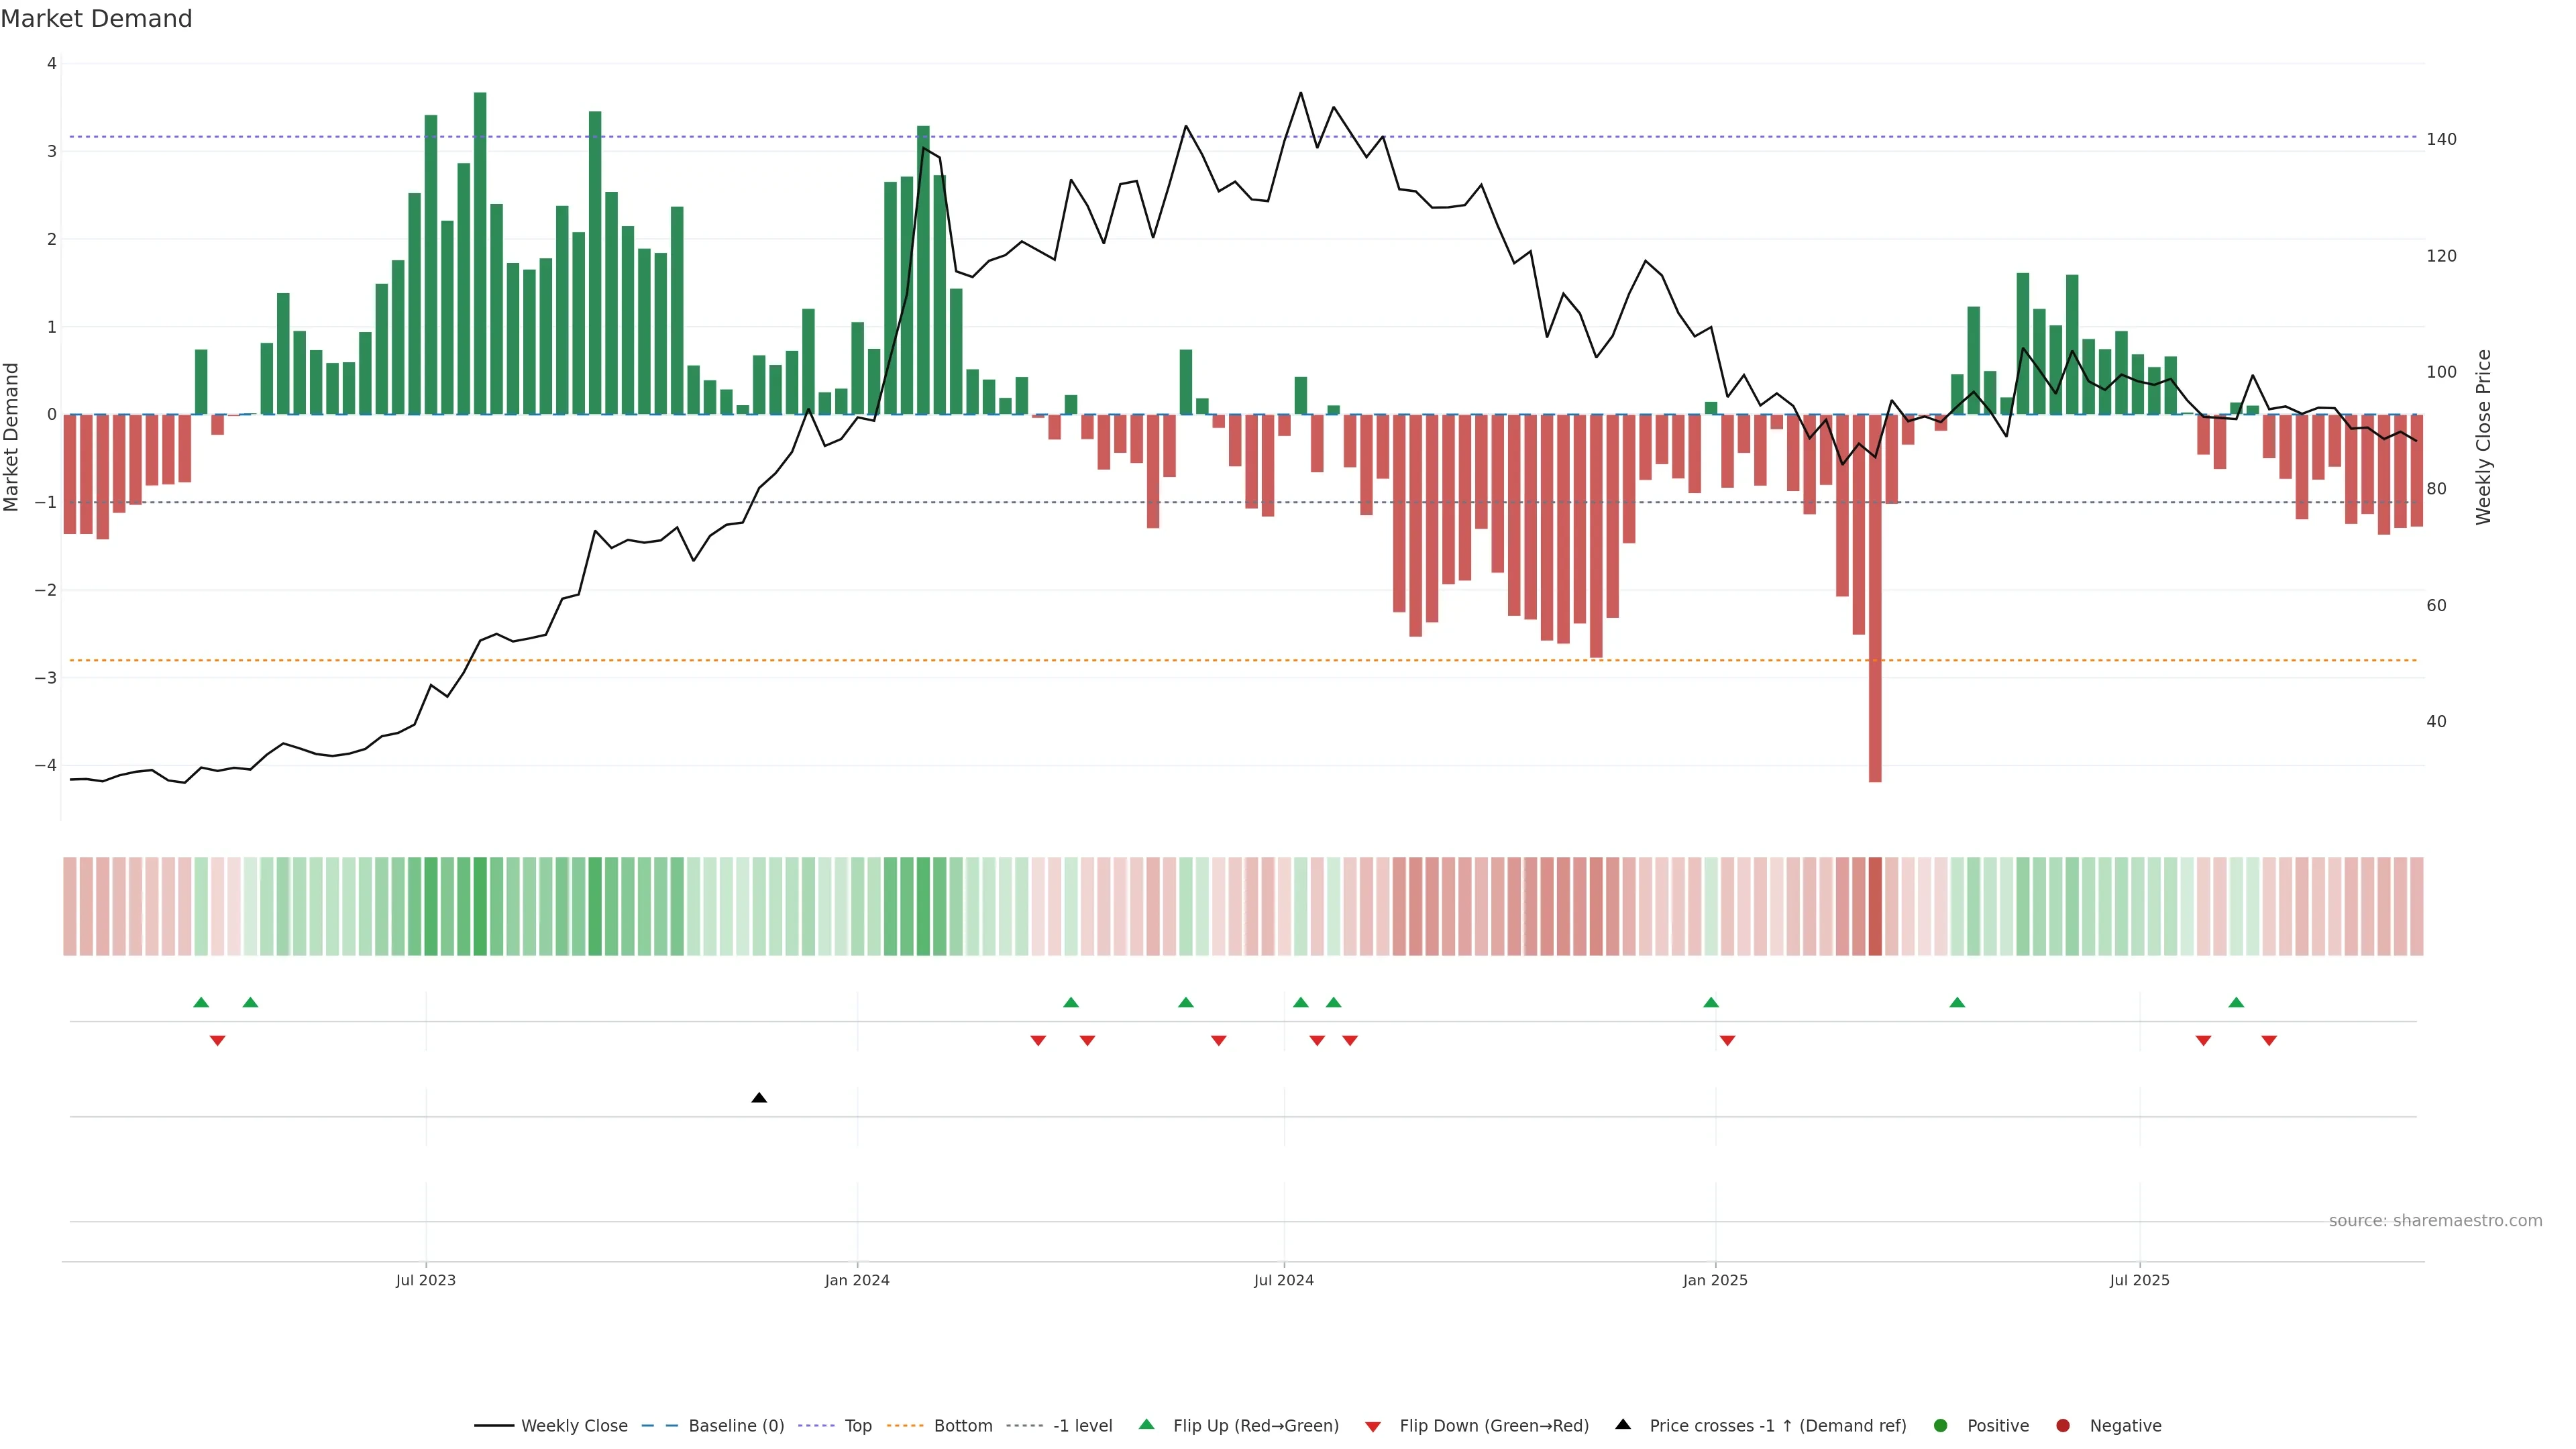Click the Weekly Close Price axis title
Image resolution: width=2576 pixels, height=1449 pixels.
coord(2483,437)
